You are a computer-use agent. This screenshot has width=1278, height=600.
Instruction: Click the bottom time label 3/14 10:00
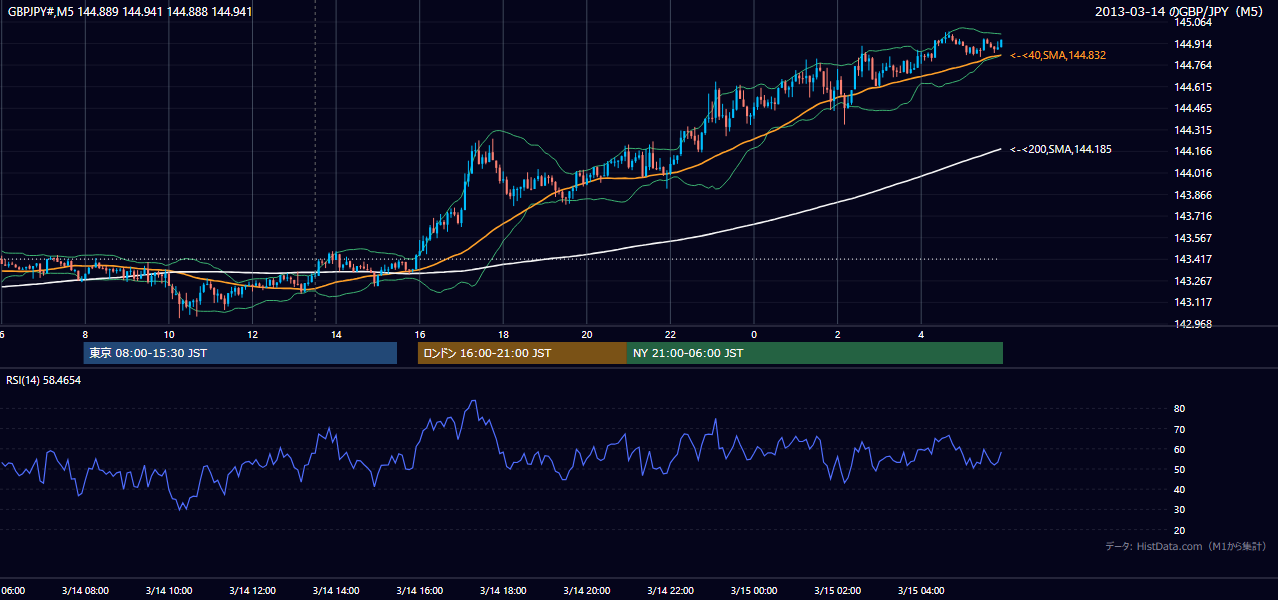(169, 590)
